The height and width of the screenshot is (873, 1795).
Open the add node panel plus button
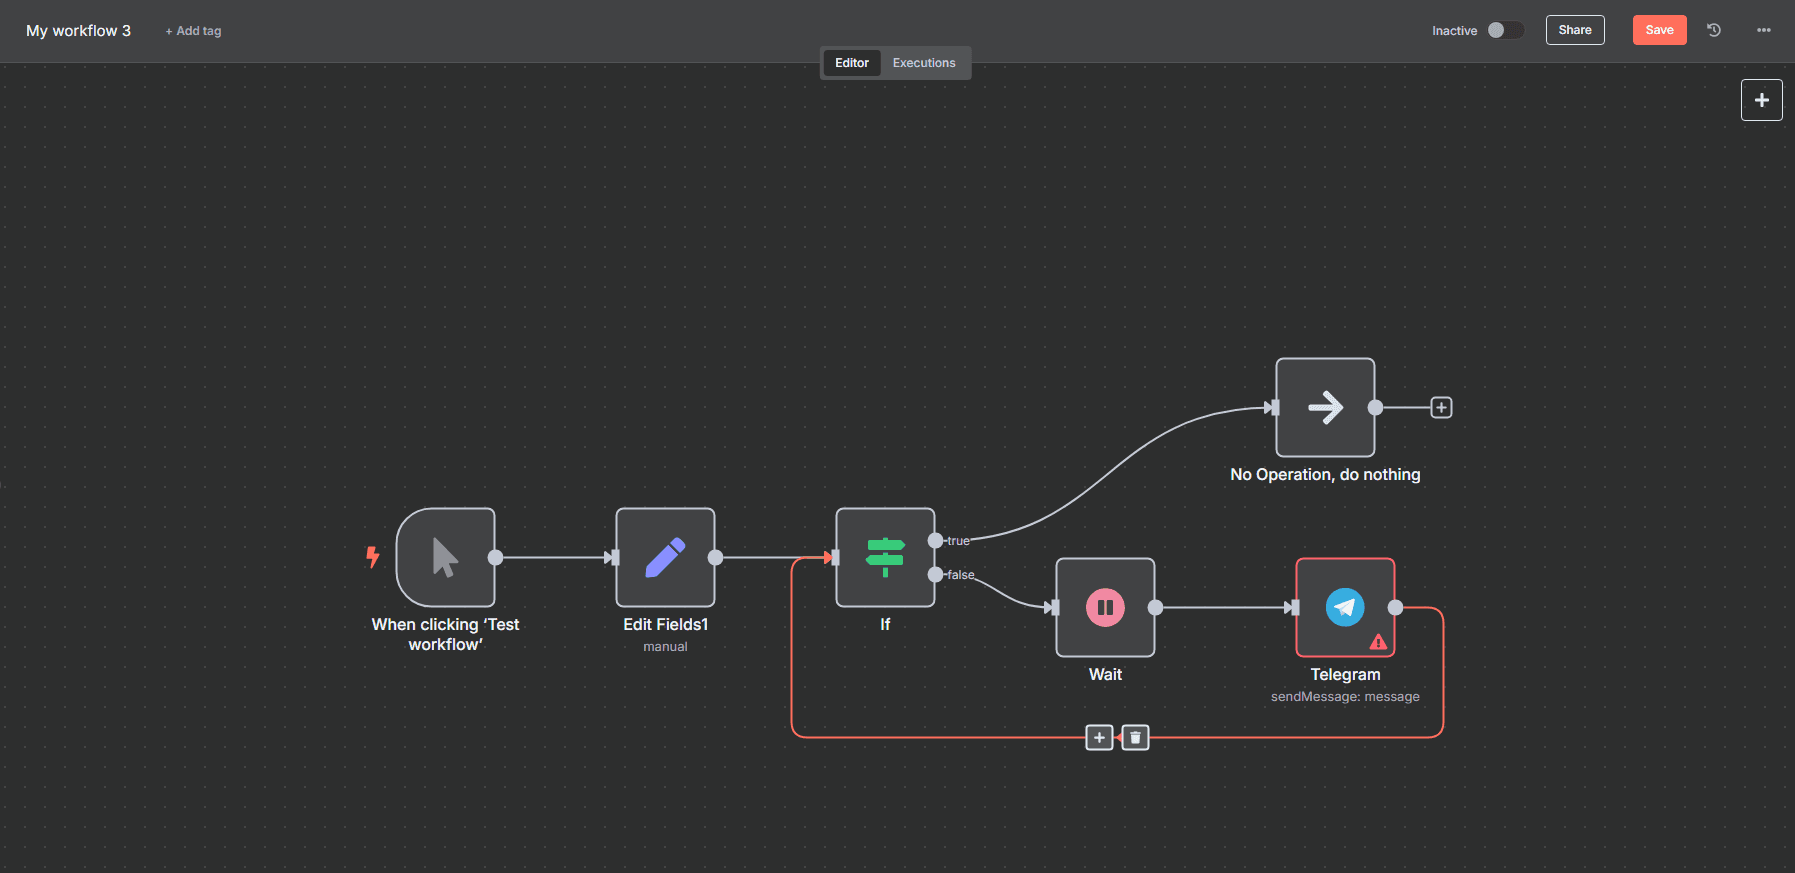coord(1761,100)
